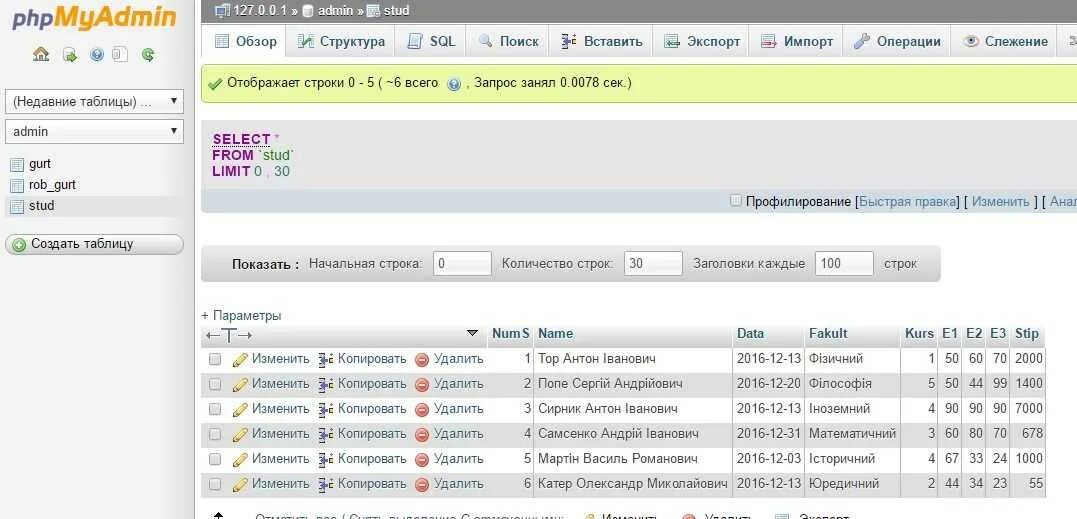This screenshot has width=1077, height=519.
Task: Click the Создать таблицу button
Action: 94,244
